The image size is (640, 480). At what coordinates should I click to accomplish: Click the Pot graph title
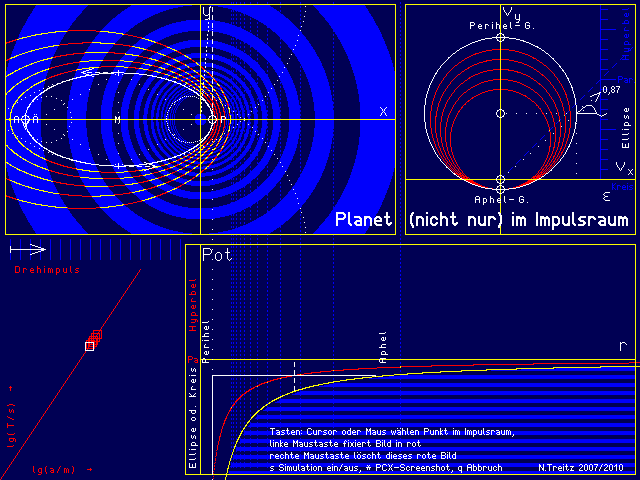(x=217, y=256)
